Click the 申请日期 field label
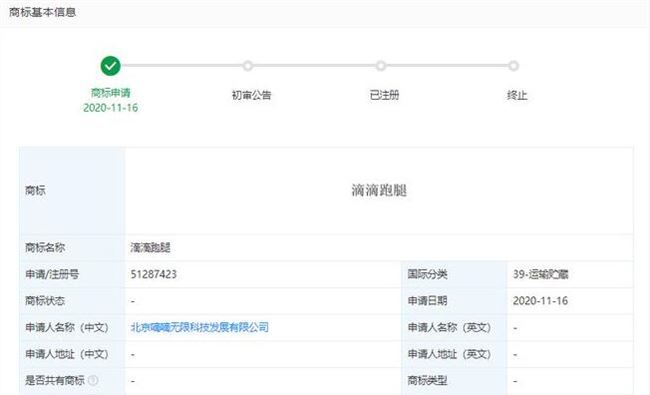Screen dimensions: 650x395 click(x=427, y=300)
